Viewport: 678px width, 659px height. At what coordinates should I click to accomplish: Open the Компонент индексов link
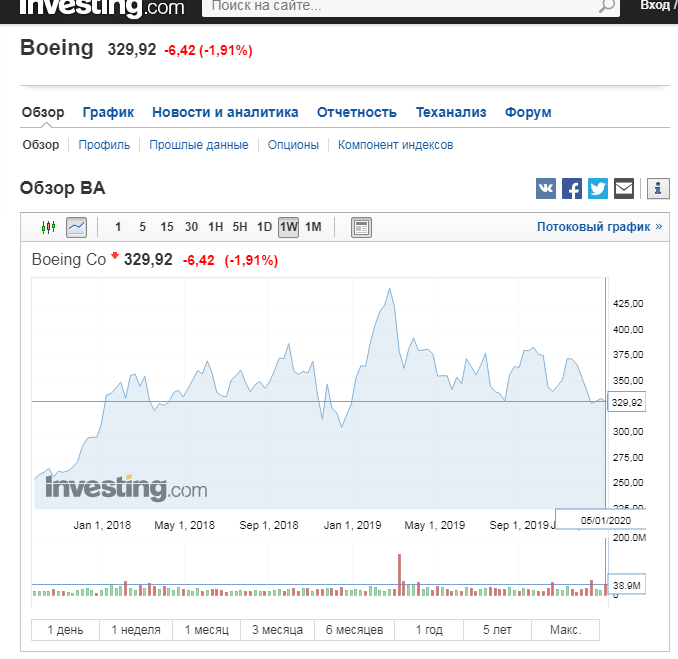395,145
